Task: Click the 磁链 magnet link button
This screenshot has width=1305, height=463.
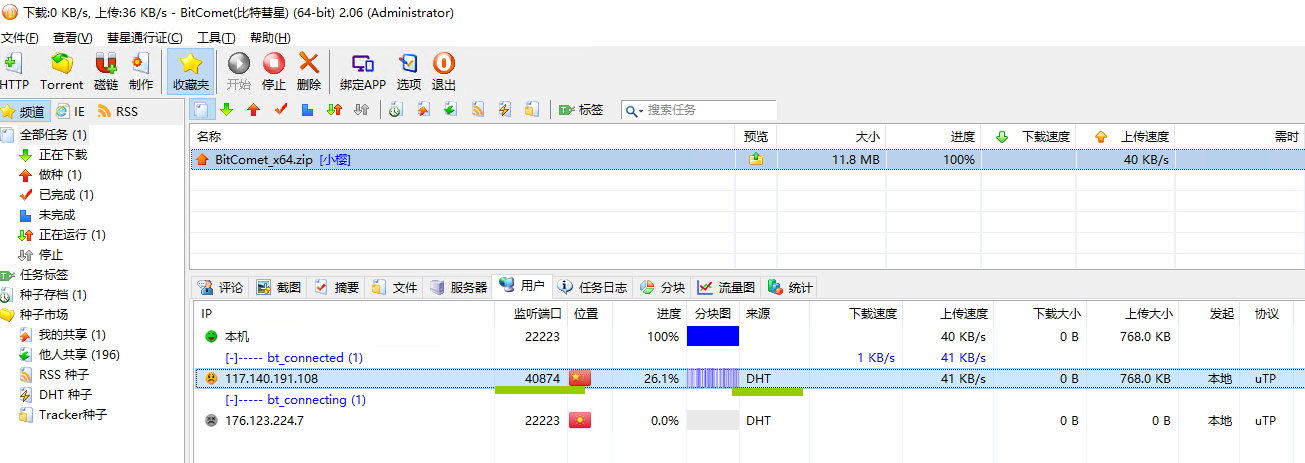Action: tap(106, 71)
